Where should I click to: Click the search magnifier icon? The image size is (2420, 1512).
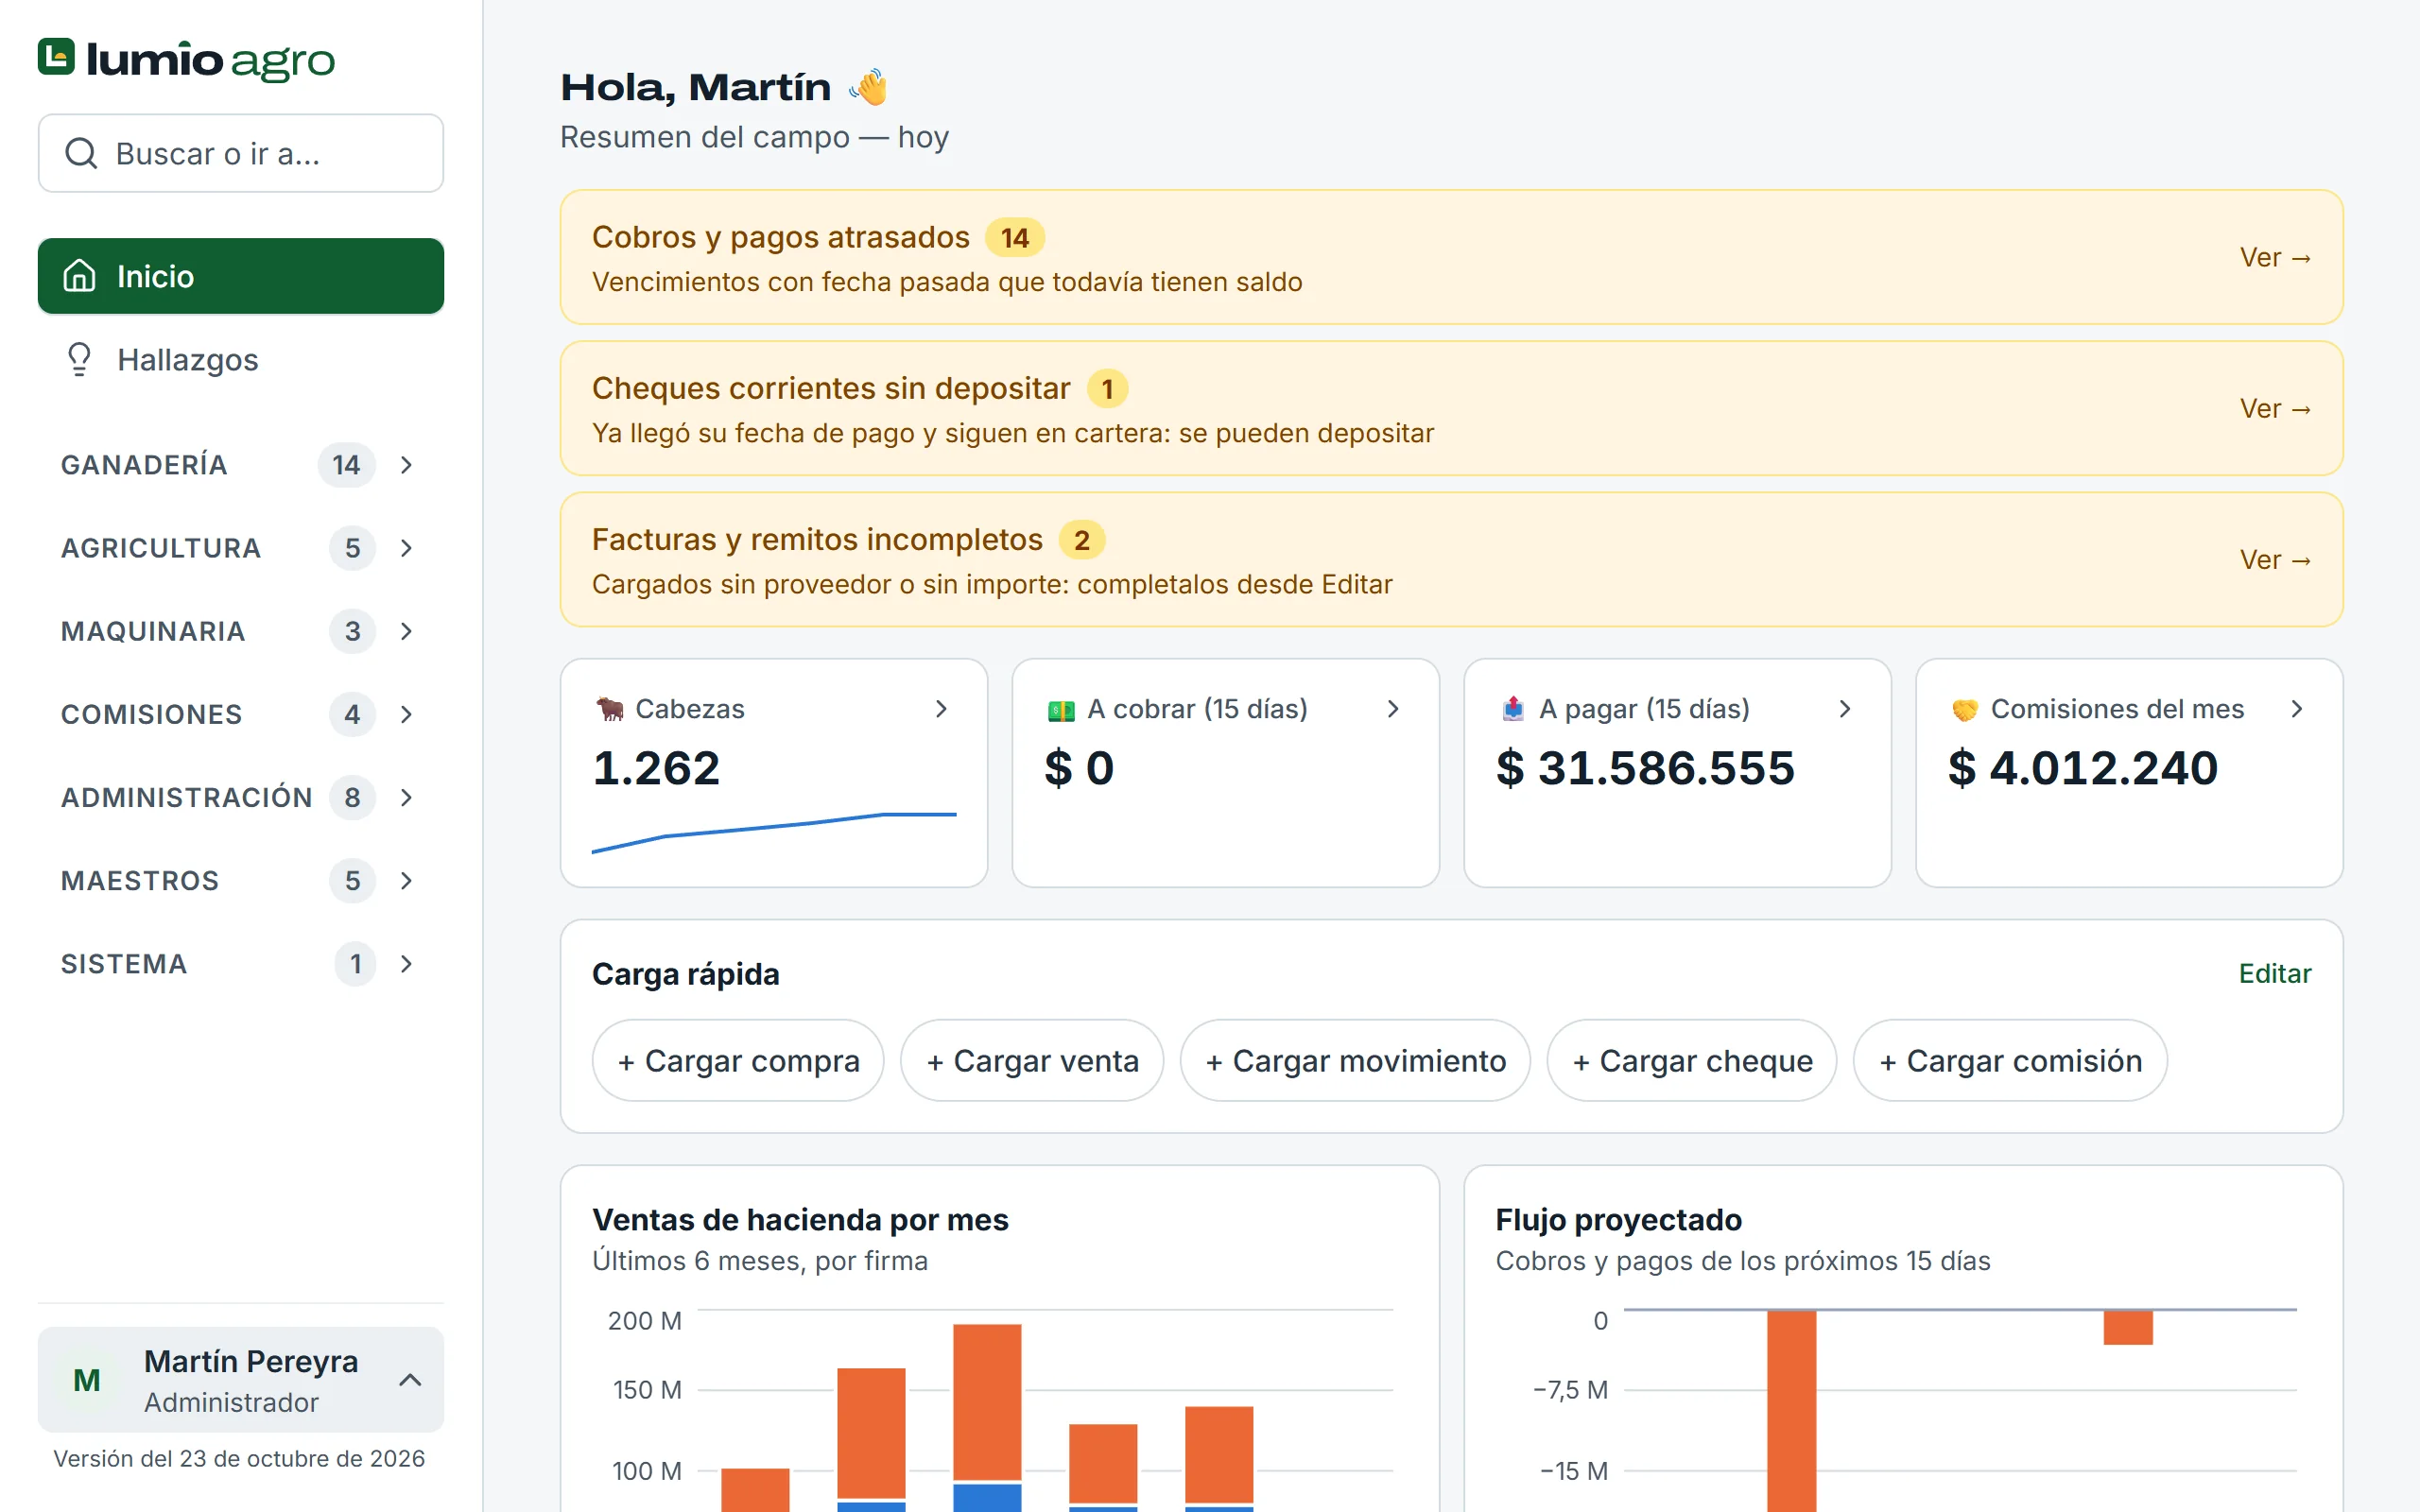pyautogui.click(x=81, y=153)
